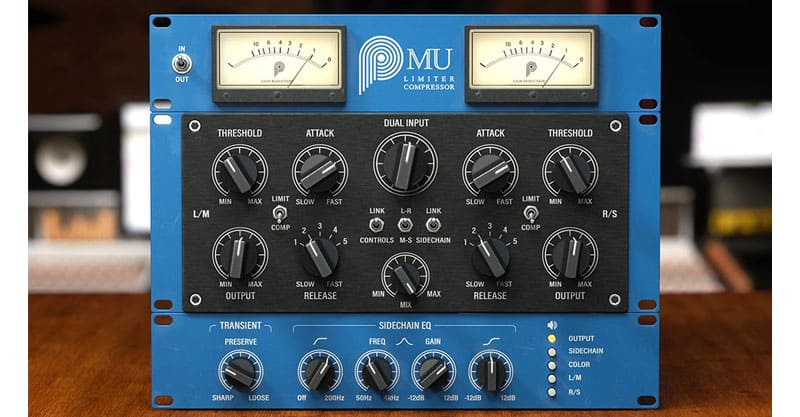Click the left gain reduction VU meter
This screenshot has height=417, width=800.
click(279, 64)
